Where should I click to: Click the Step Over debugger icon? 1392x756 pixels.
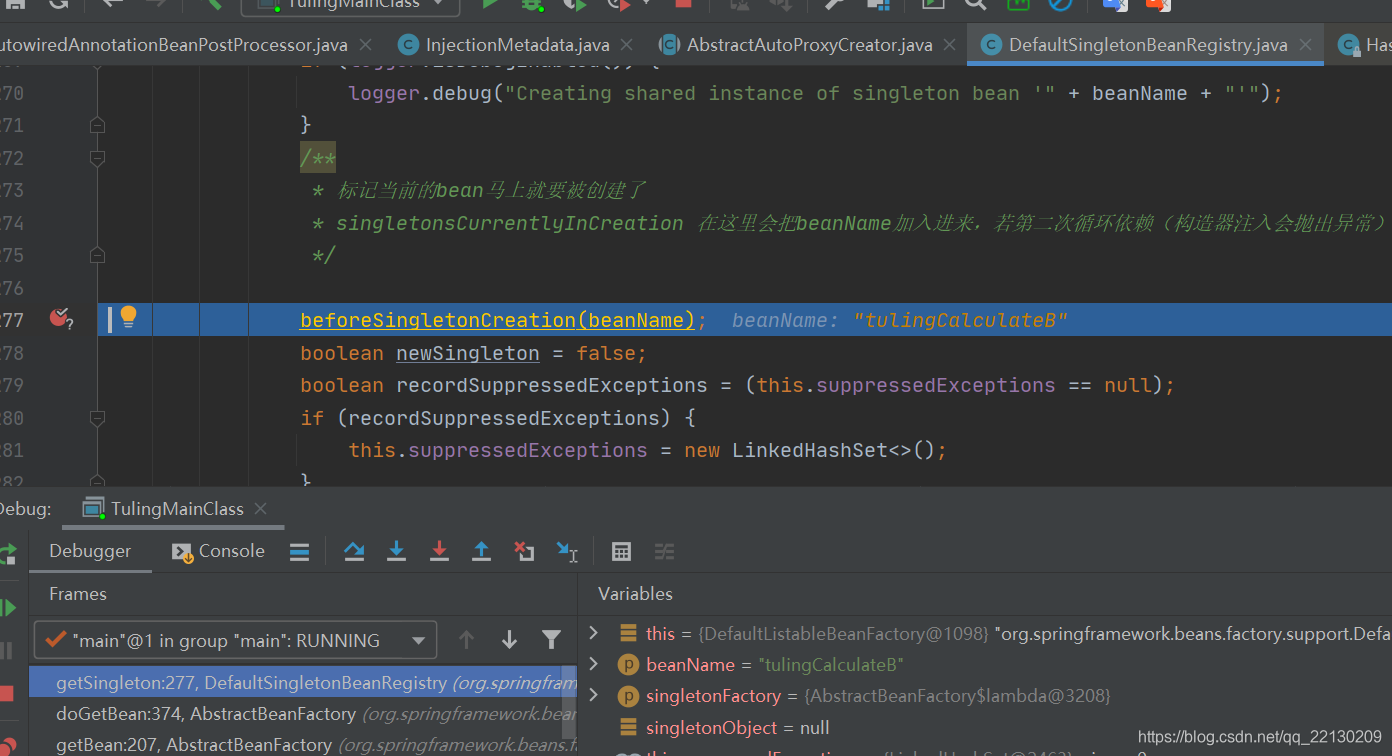click(354, 551)
